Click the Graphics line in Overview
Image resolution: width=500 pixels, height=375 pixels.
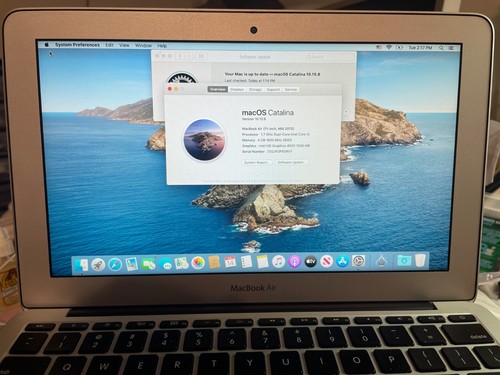click(276, 146)
